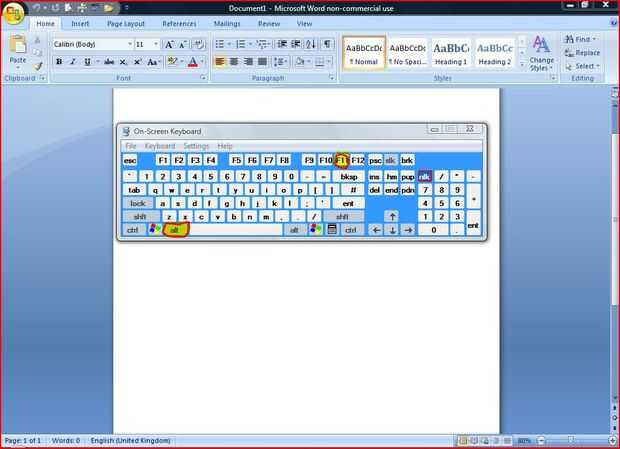Select Justify alignment

263,62
